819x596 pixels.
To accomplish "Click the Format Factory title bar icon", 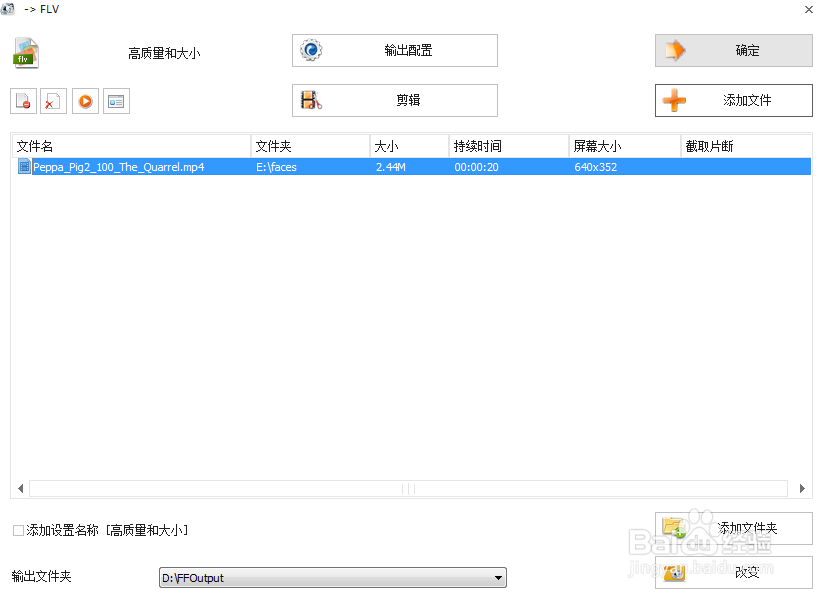I will [x=8, y=8].
